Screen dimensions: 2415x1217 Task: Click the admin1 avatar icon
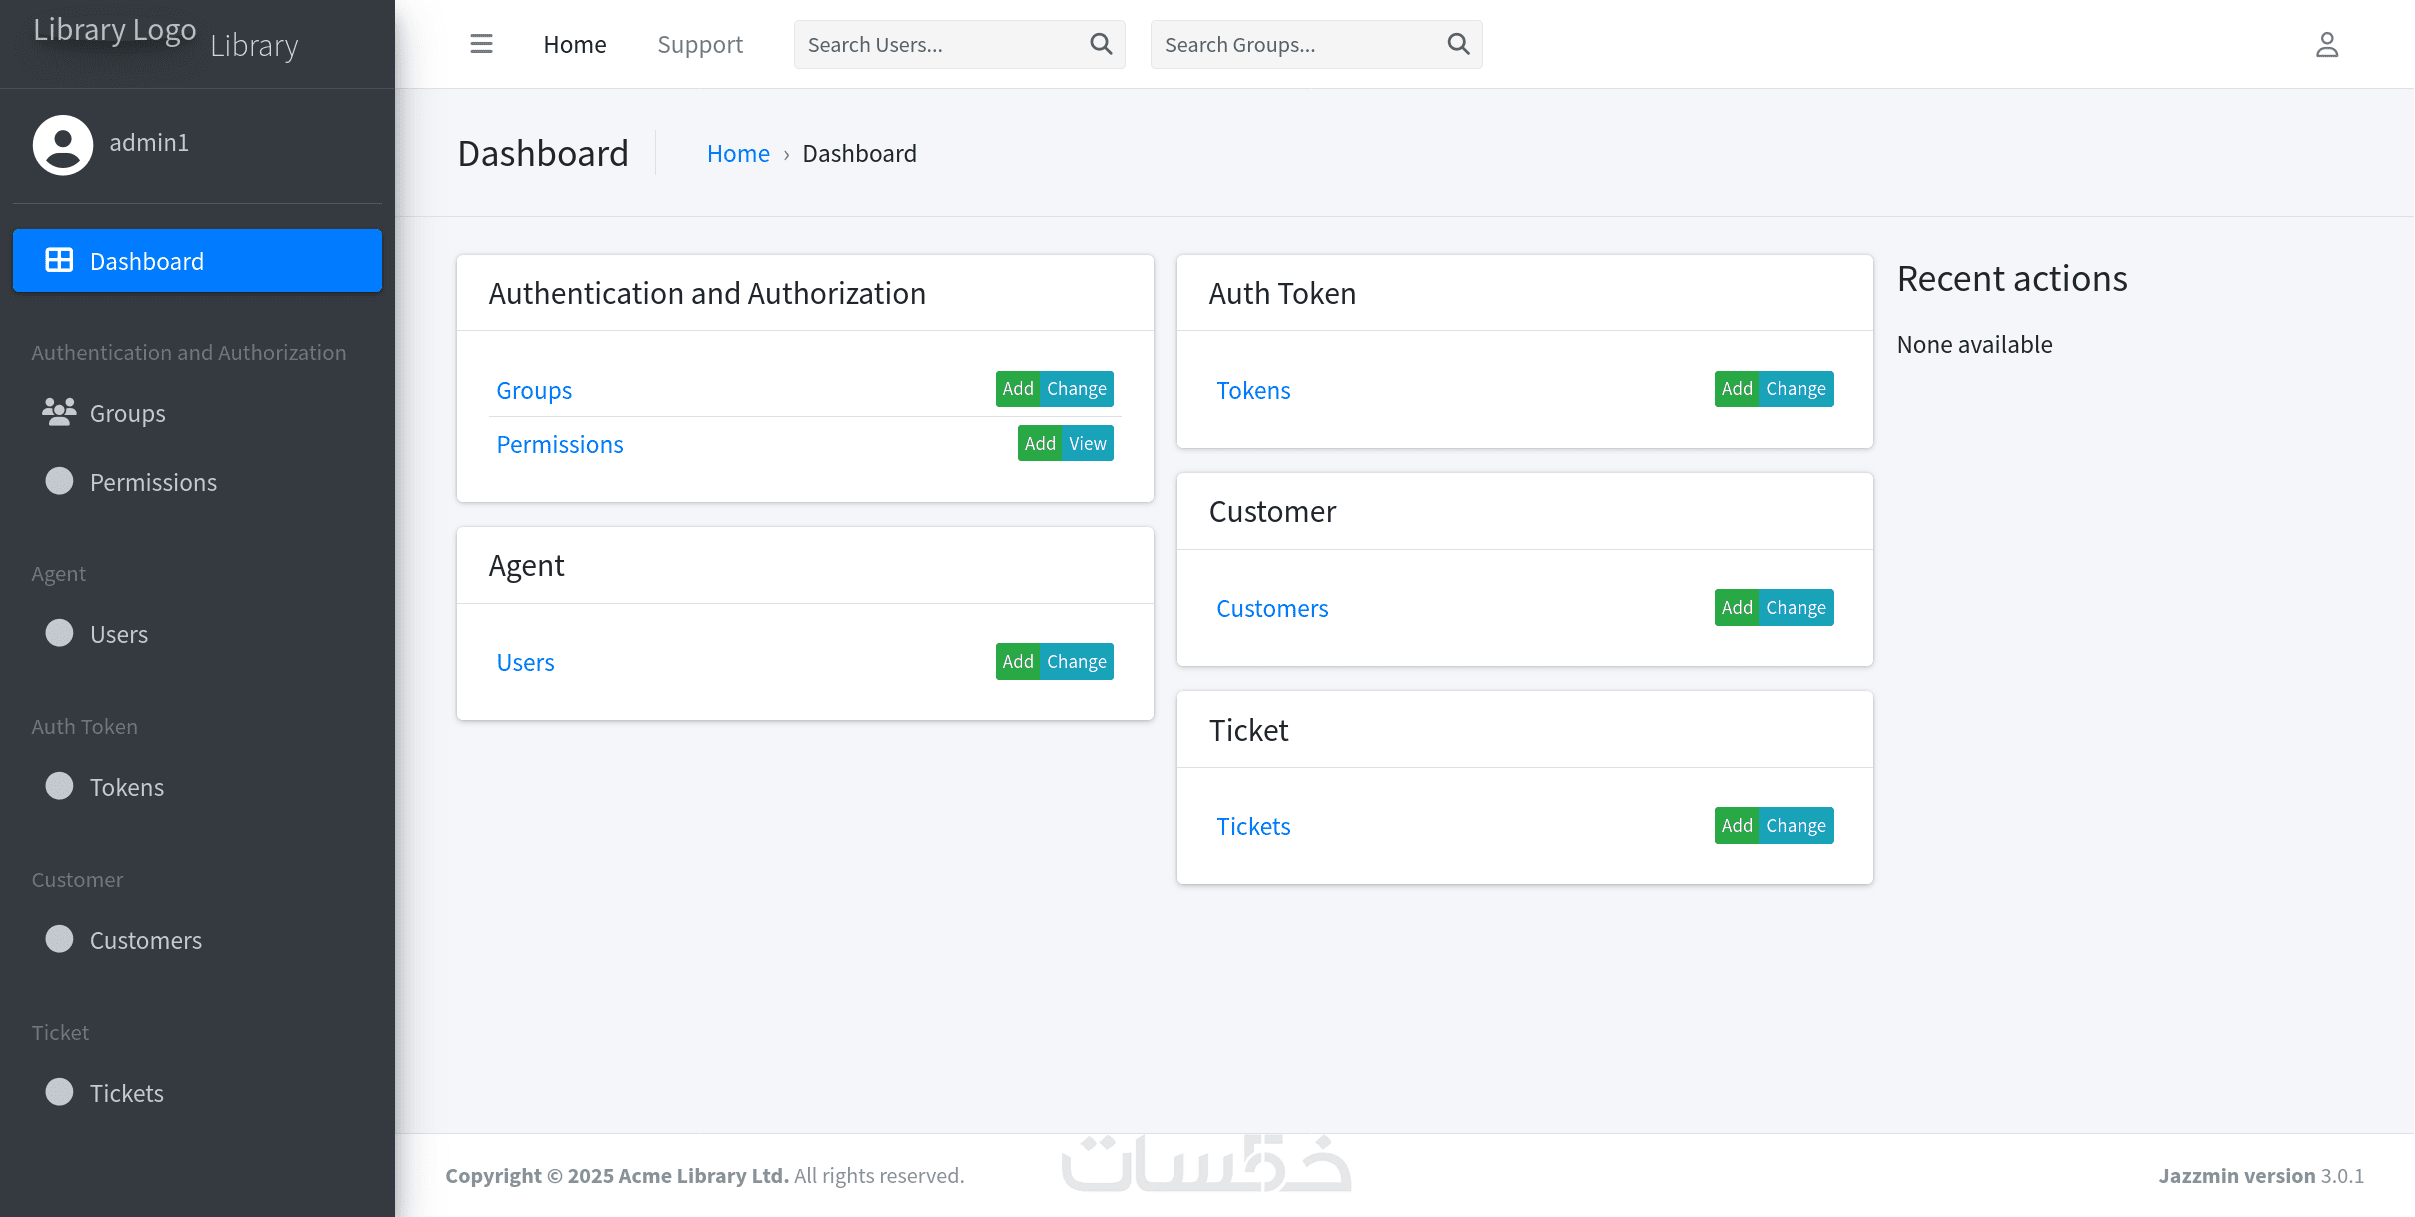[63, 144]
